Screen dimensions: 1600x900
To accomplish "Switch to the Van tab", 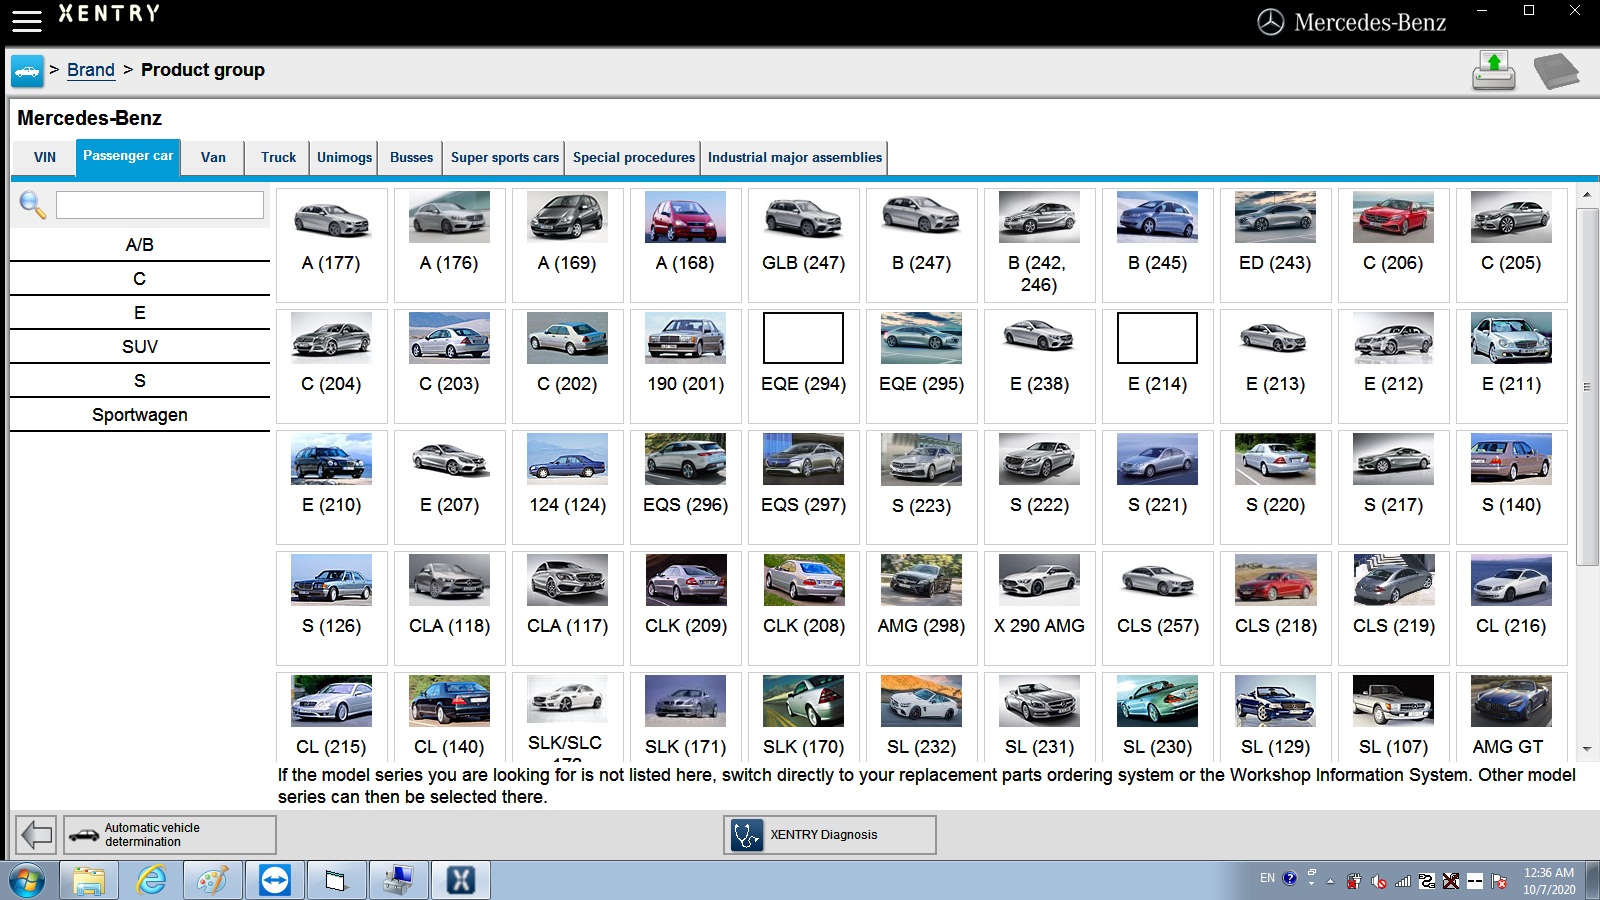I will click(x=213, y=157).
